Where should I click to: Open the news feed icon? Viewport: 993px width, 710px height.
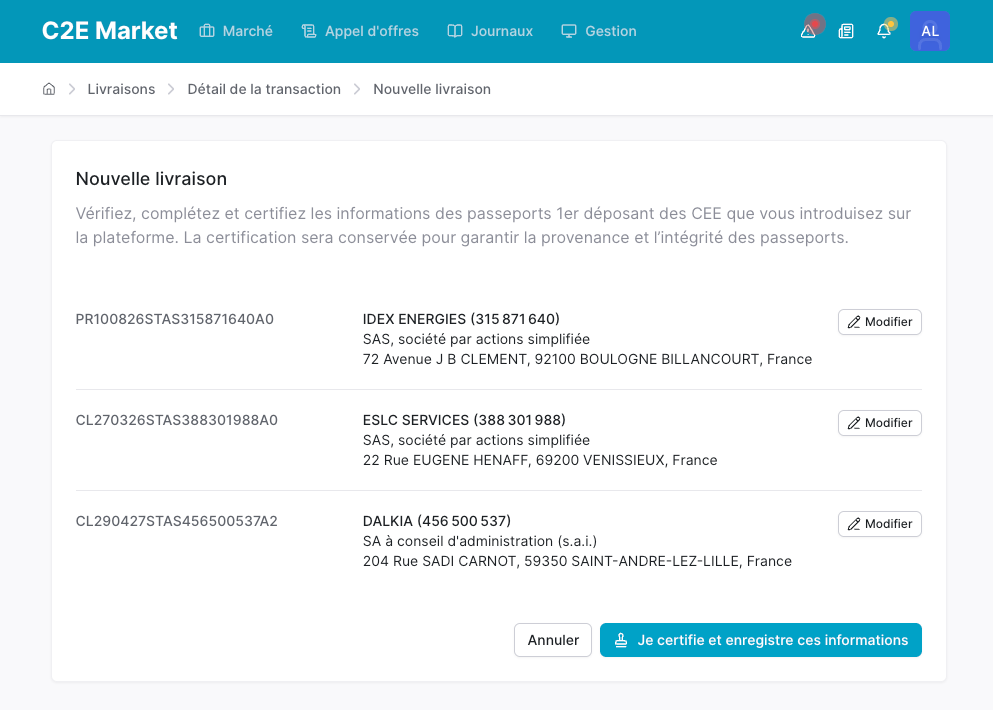coord(846,31)
